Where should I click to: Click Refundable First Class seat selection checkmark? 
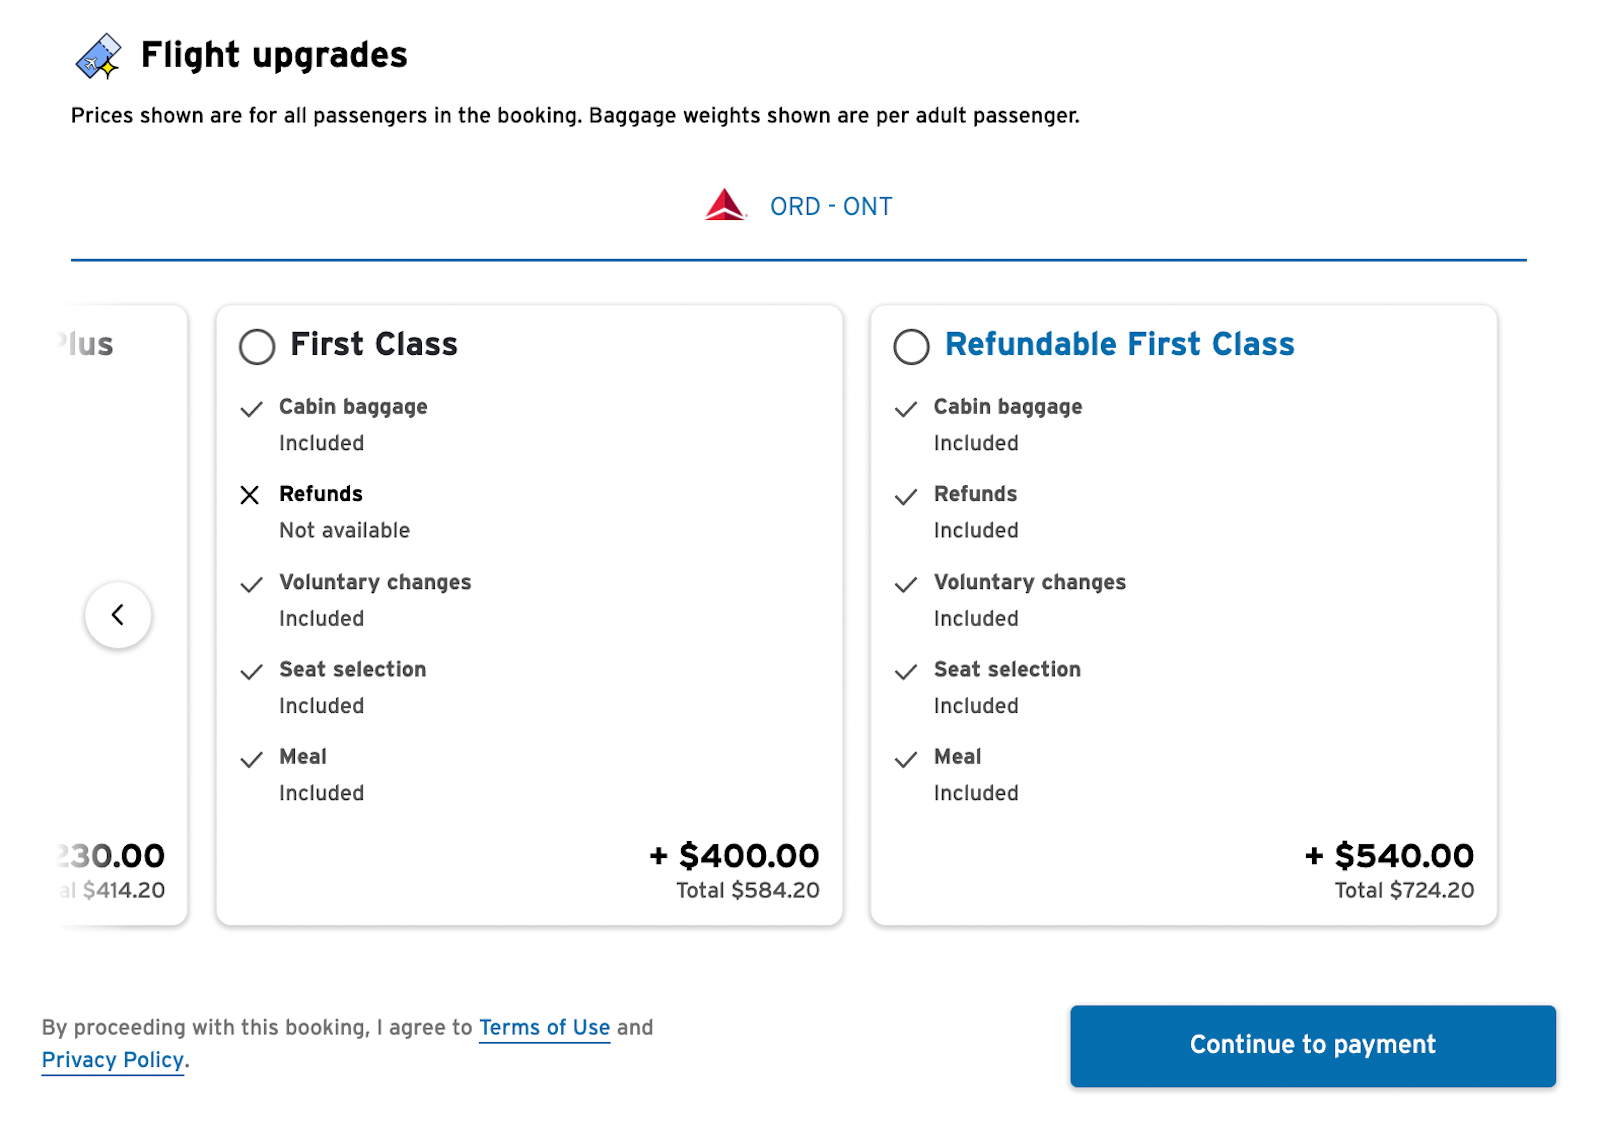pyautogui.click(x=906, y=671)
